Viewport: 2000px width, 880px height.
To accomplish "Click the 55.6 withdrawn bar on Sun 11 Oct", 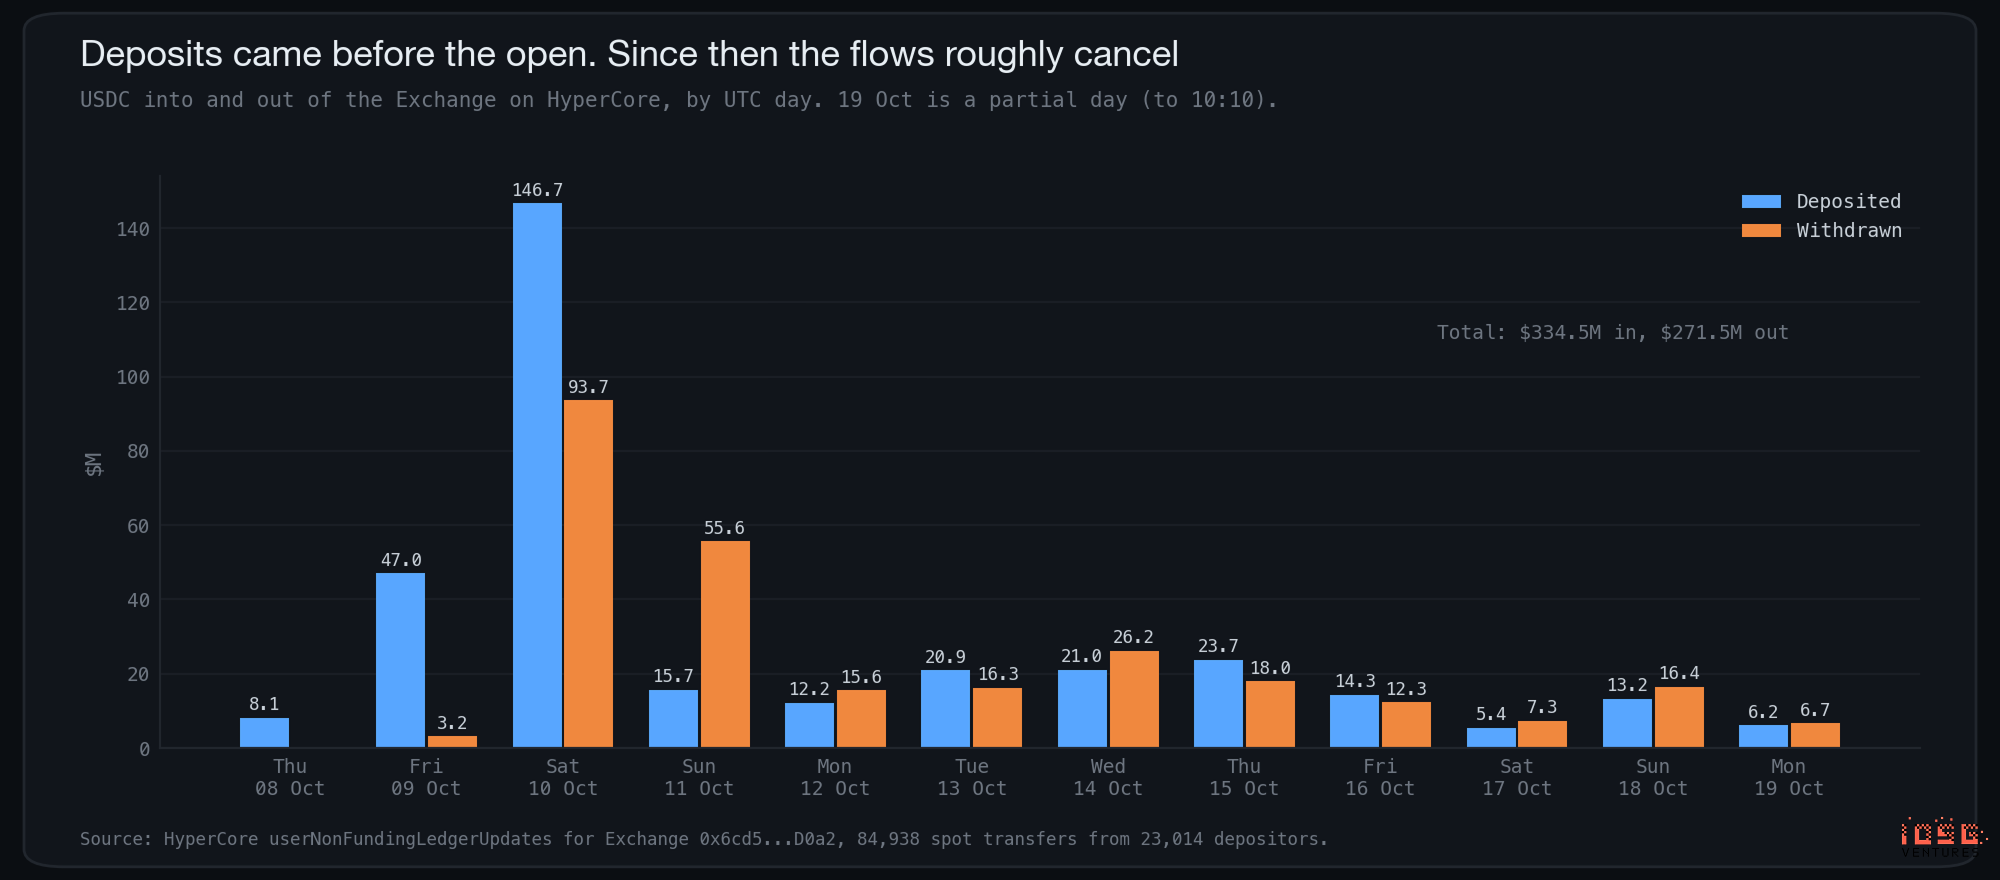I will [725, 644].
